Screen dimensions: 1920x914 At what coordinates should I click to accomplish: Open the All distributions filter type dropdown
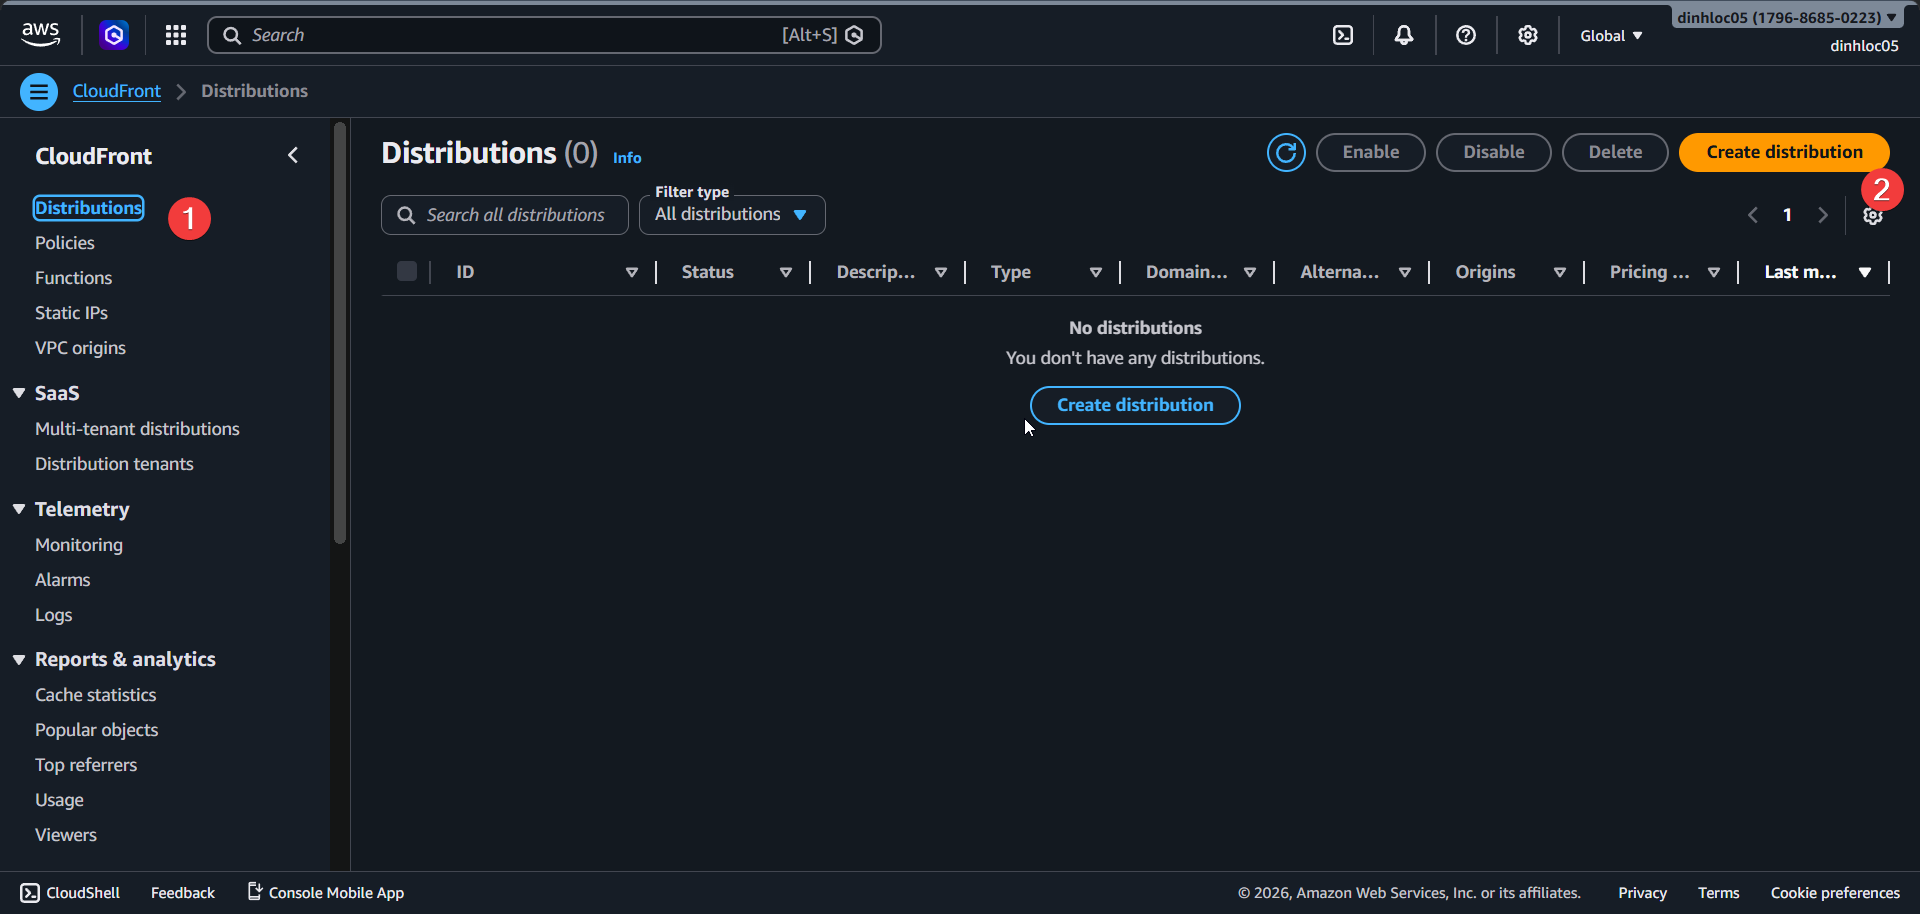[731, 214]
